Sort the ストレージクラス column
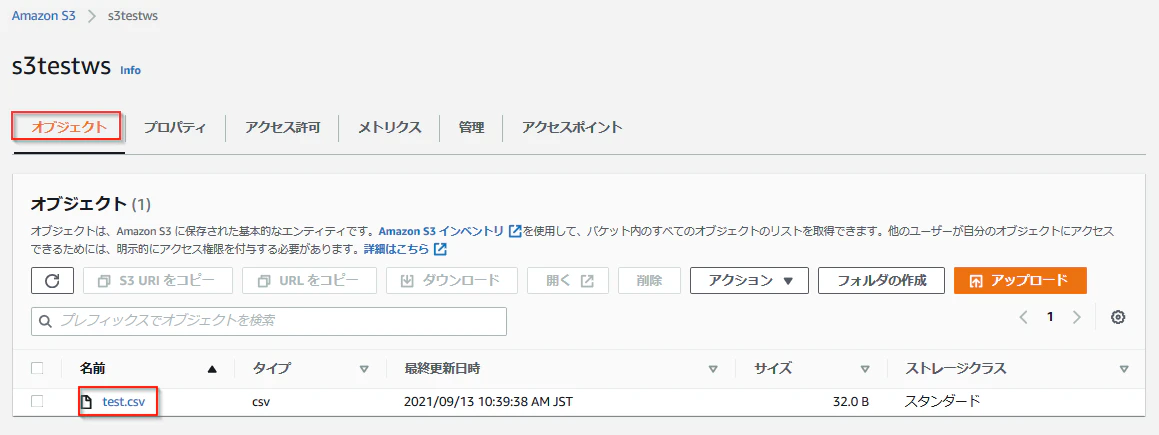 pos(1124,369)
